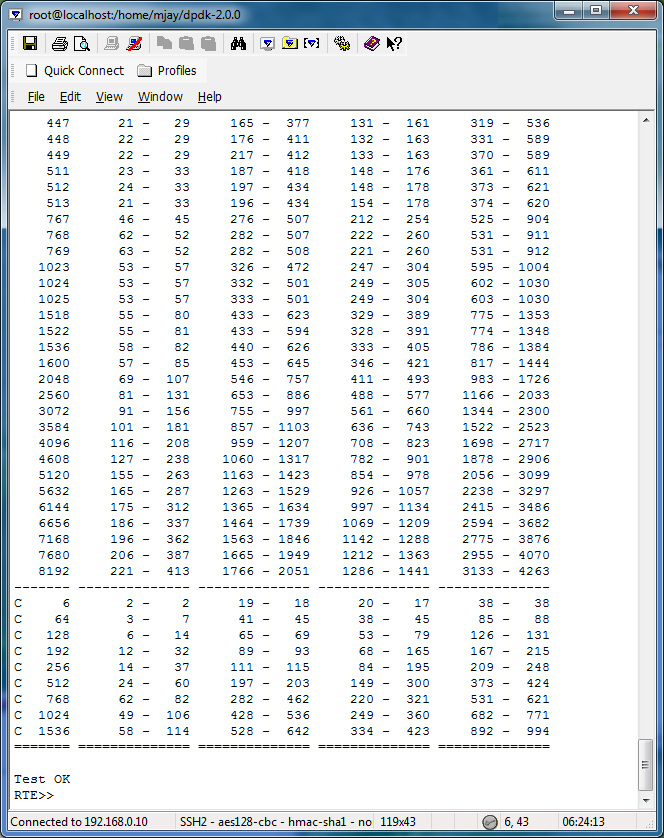Viewport: 664px width, 838px height.
Task: Click the value '1024' in the non-C rows
Action: click(53, 283)
